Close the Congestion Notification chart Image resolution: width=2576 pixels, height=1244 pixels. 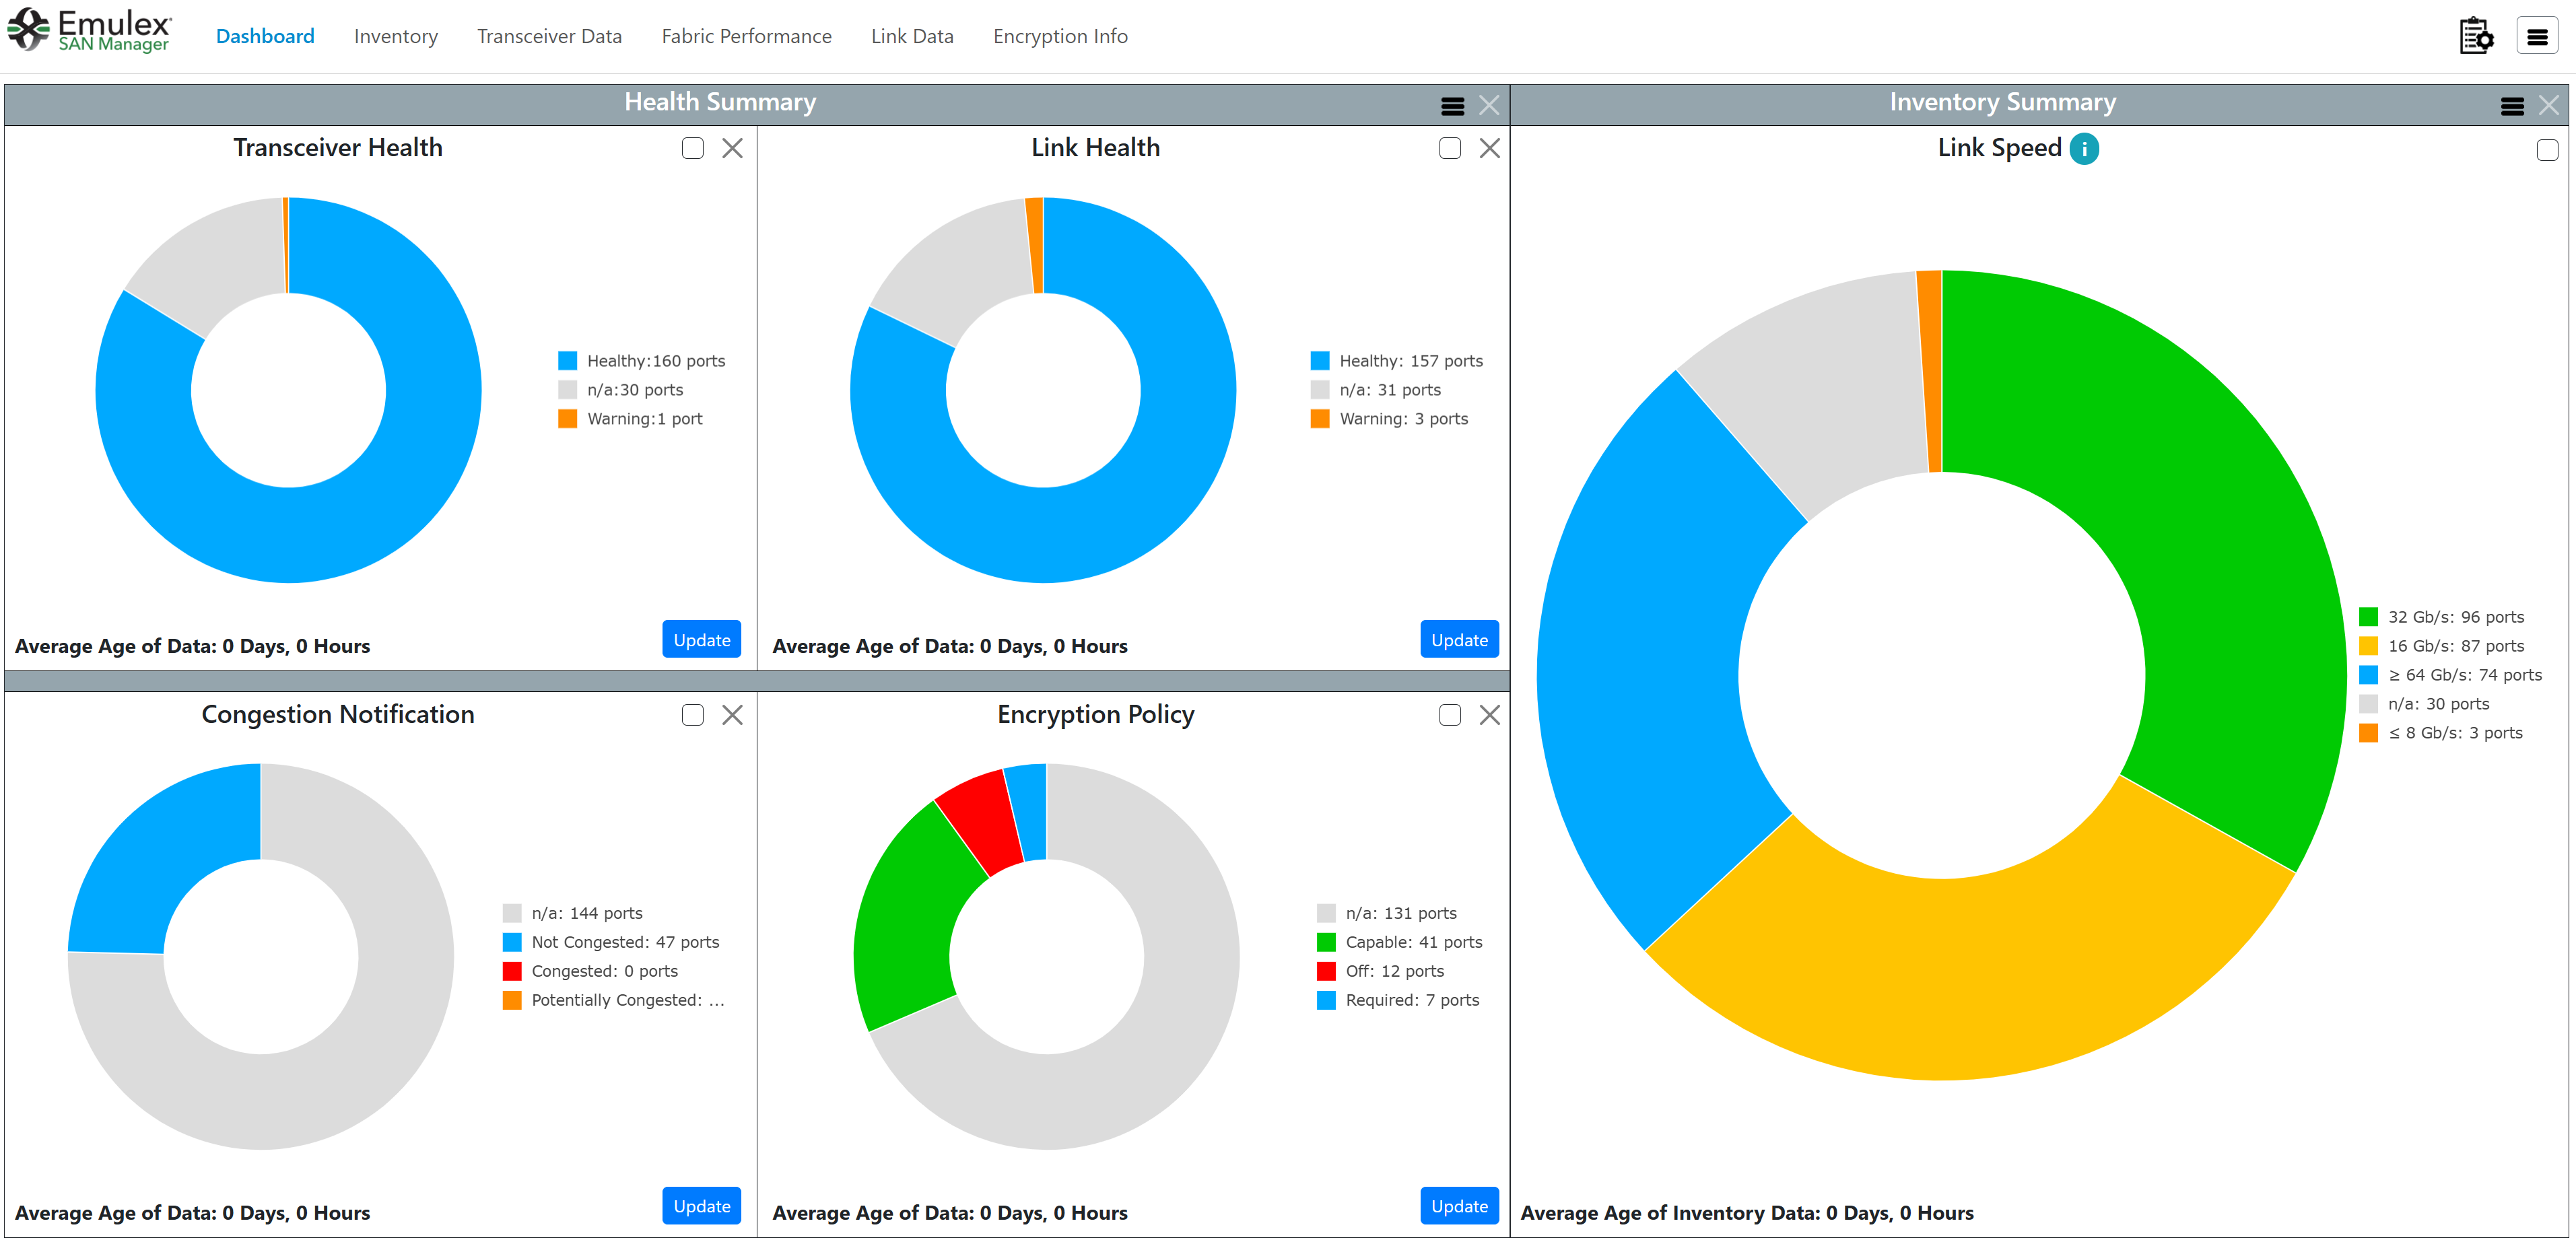pyautogui.click(x=732, y=715)
